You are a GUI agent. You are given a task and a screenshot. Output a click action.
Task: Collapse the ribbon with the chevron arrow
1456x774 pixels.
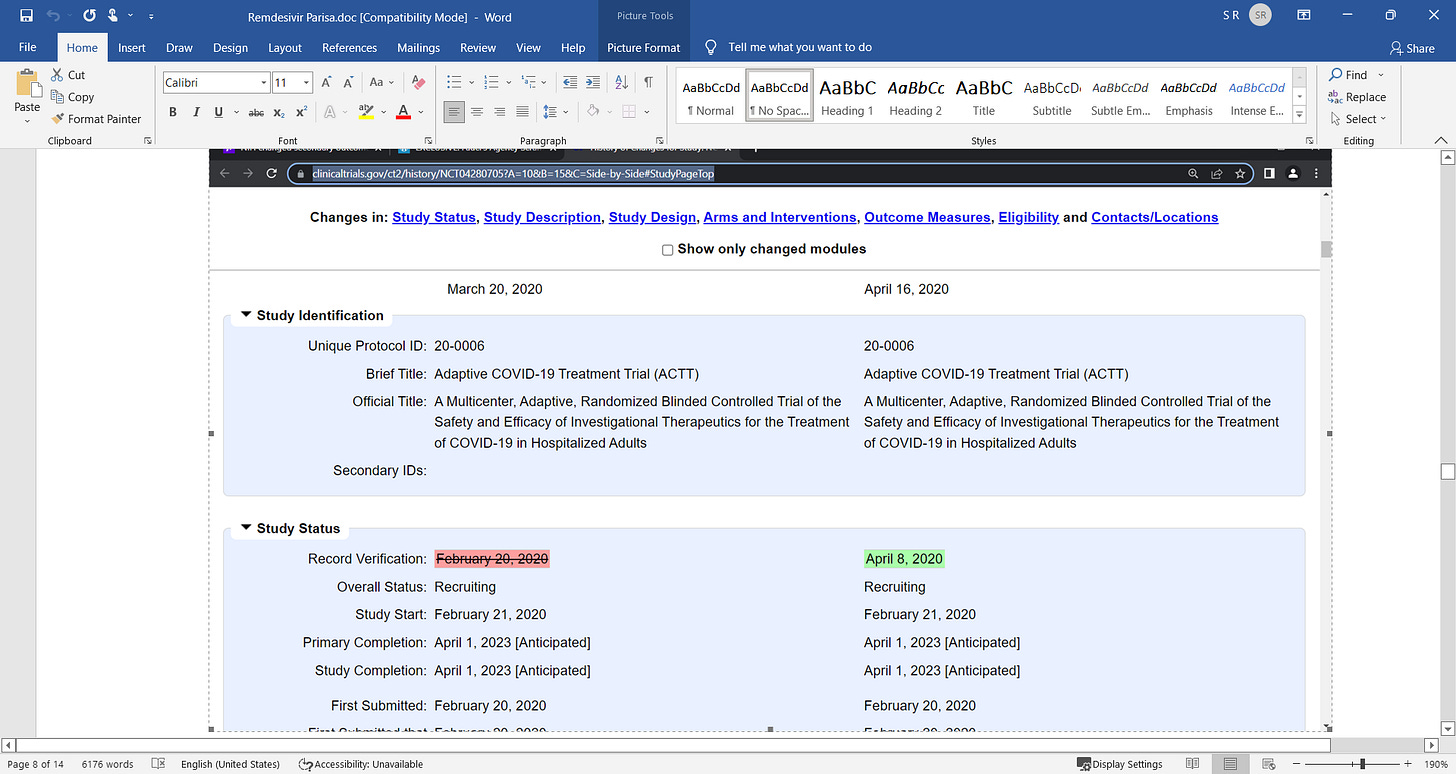tap(1440, 140)
